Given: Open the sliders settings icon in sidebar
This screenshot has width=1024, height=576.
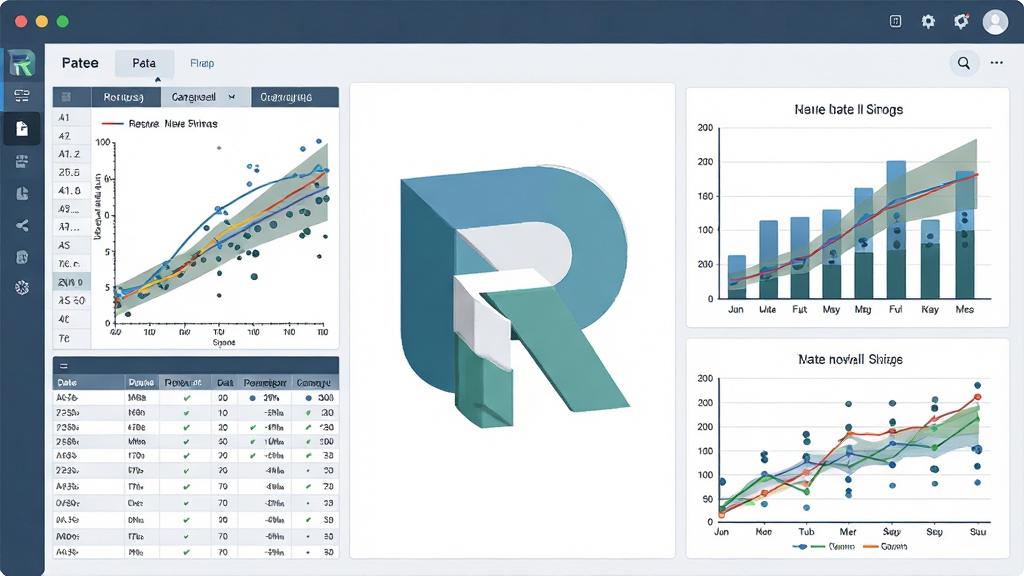Looking at the screenshot, I should coord(22,96).
